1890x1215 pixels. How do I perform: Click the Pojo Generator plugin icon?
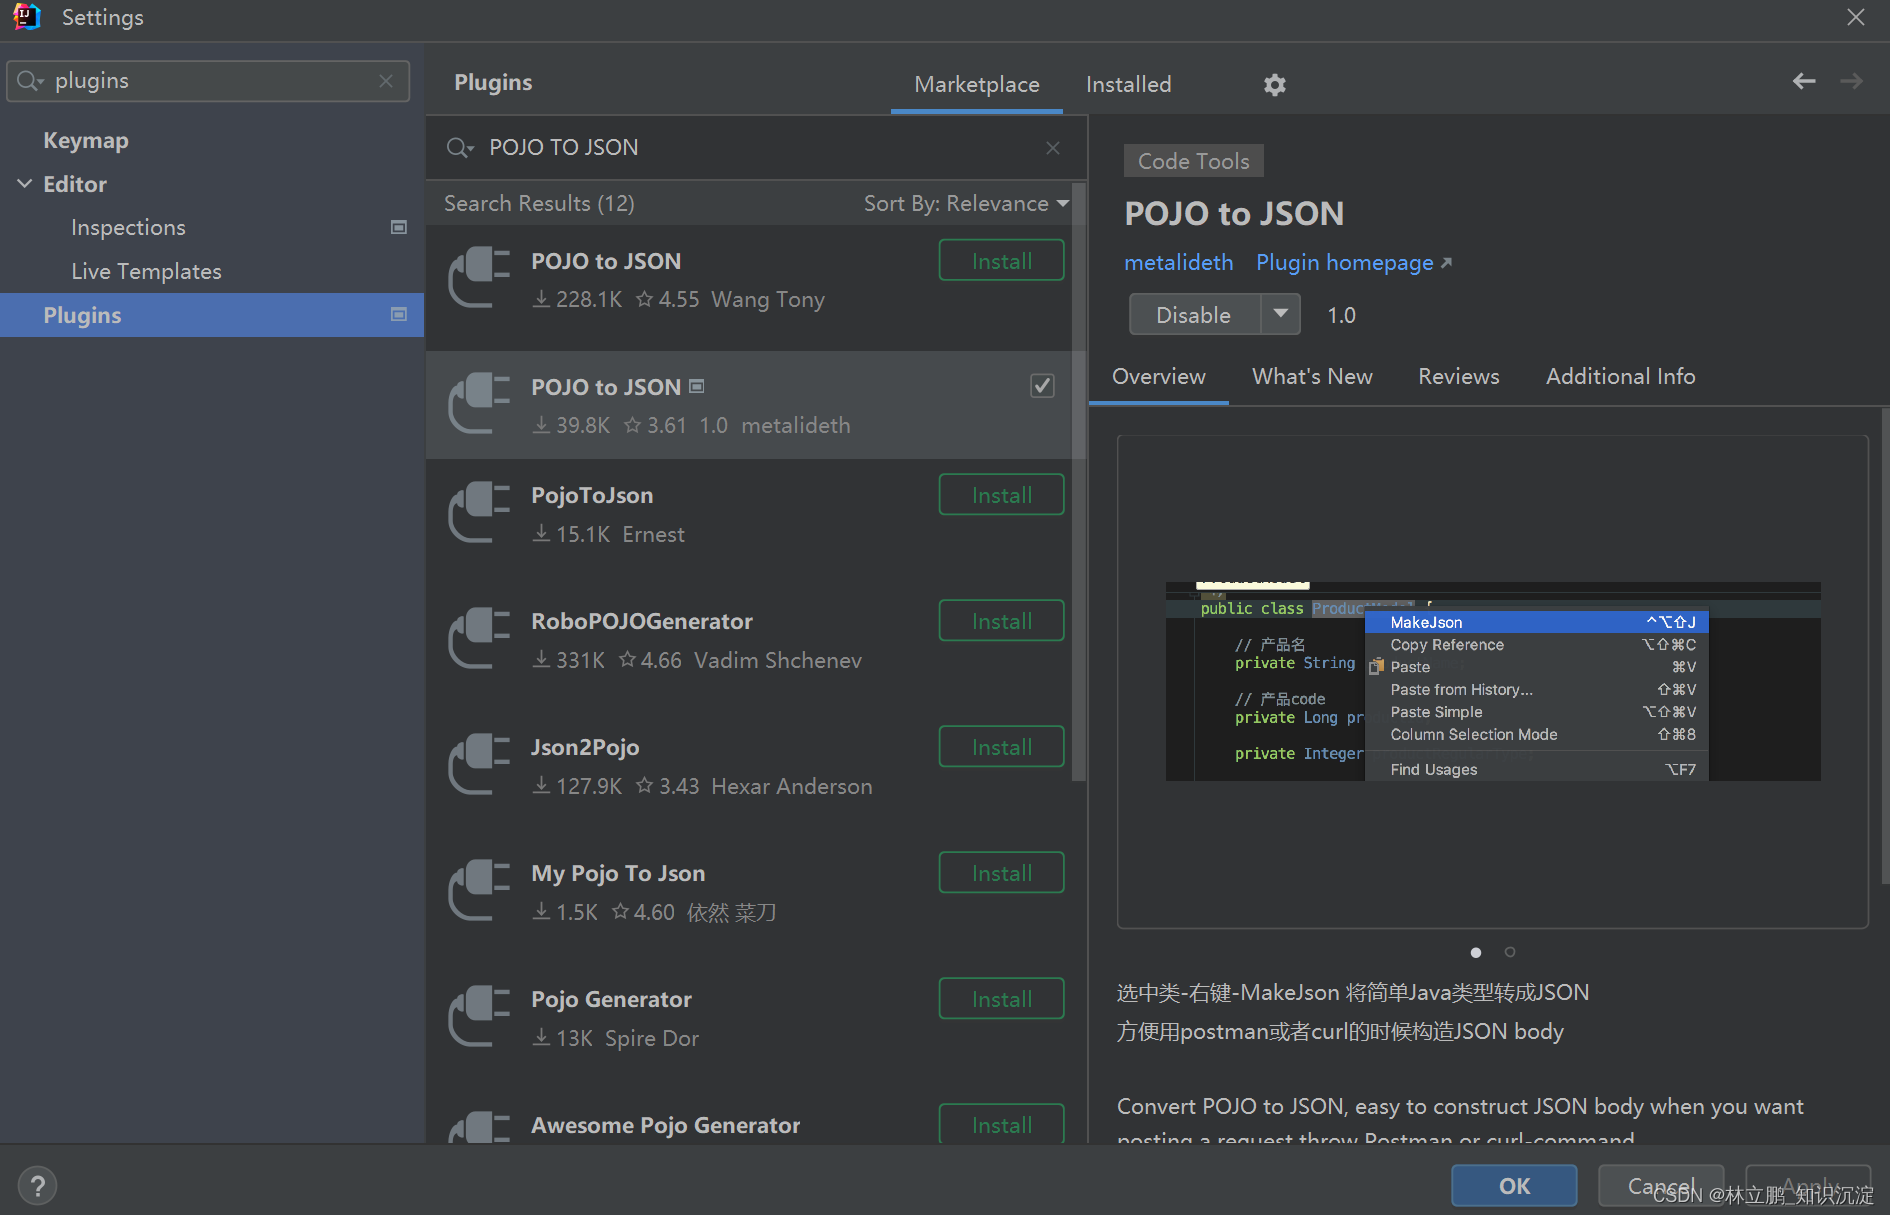coord(480,1017)
